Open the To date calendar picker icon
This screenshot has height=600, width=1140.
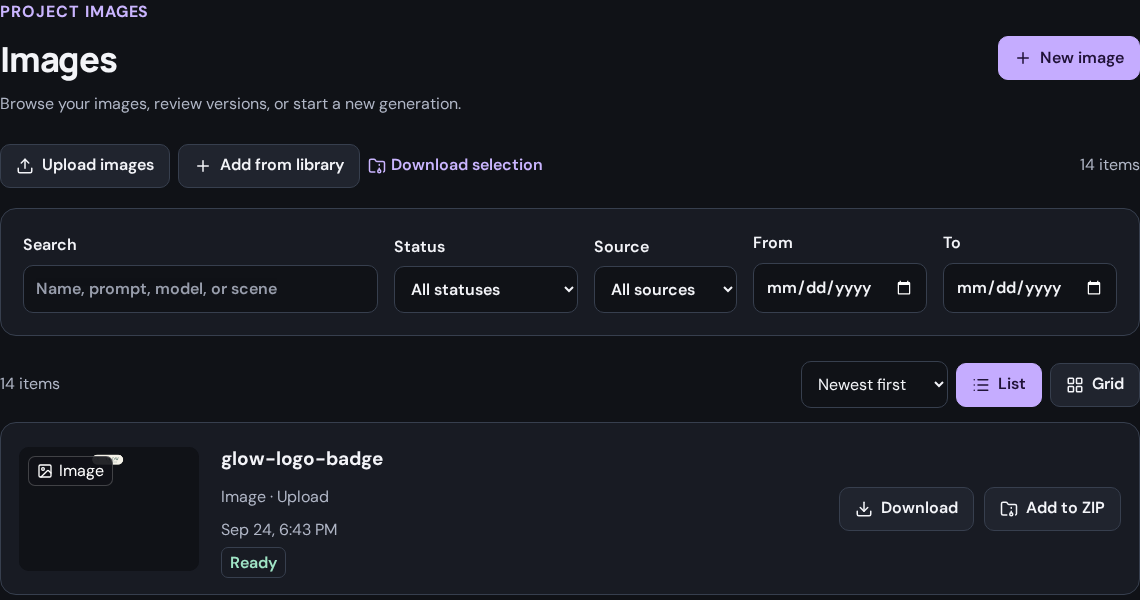coord(1093,288)
